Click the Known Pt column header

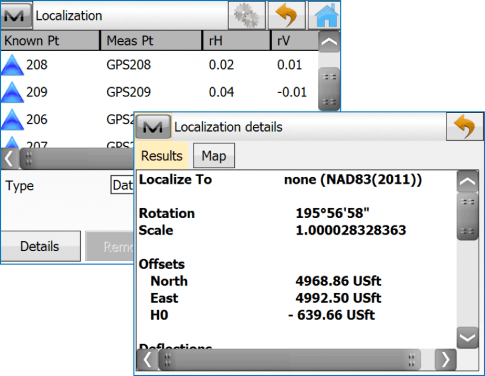click(50, 41)
